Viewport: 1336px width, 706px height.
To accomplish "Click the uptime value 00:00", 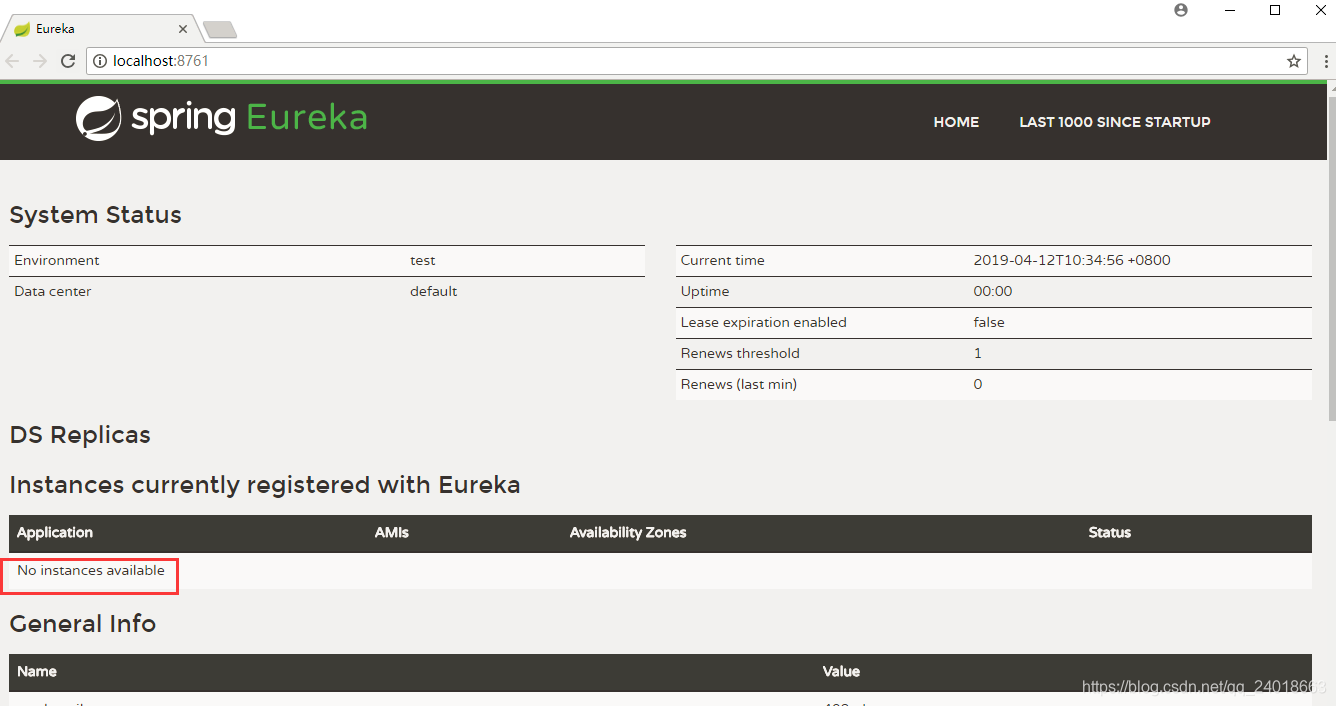I will click(x=993, y=291).
